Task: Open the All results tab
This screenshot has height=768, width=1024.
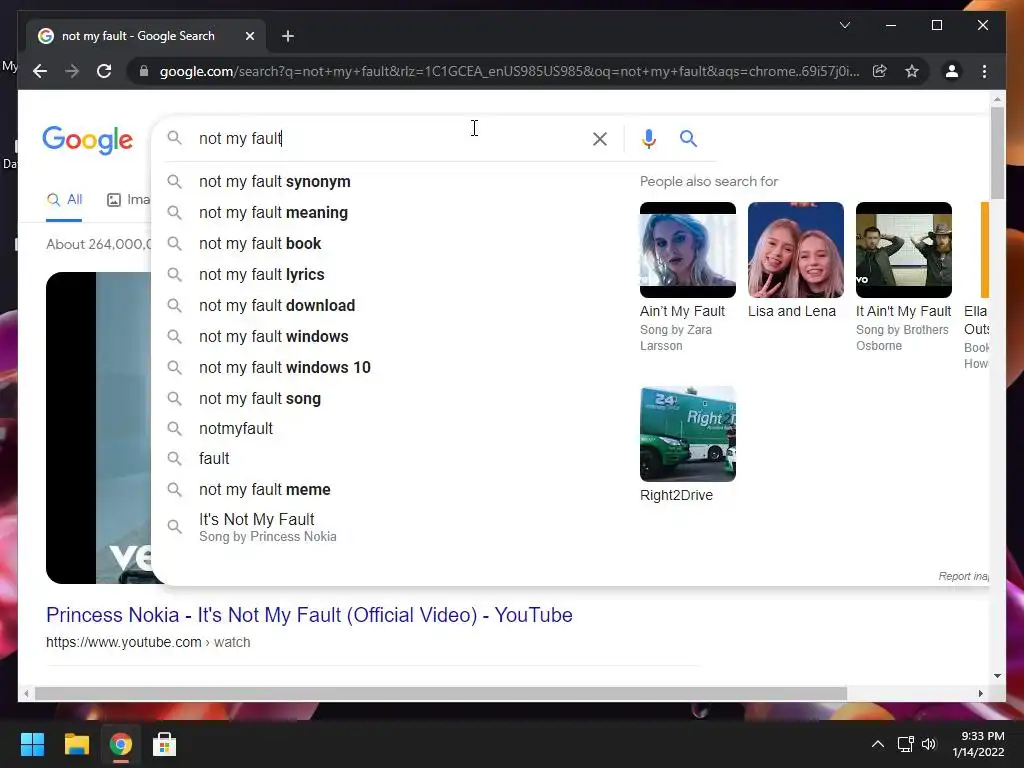Action: click(65, 200)
